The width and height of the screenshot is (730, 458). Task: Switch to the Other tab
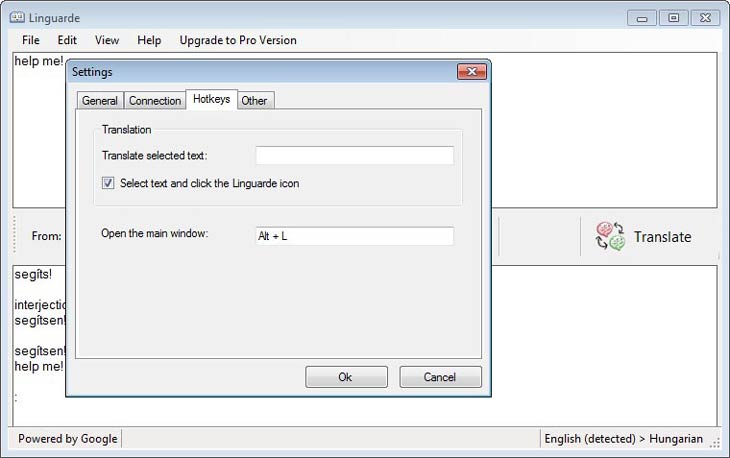[x=254, y=101]
